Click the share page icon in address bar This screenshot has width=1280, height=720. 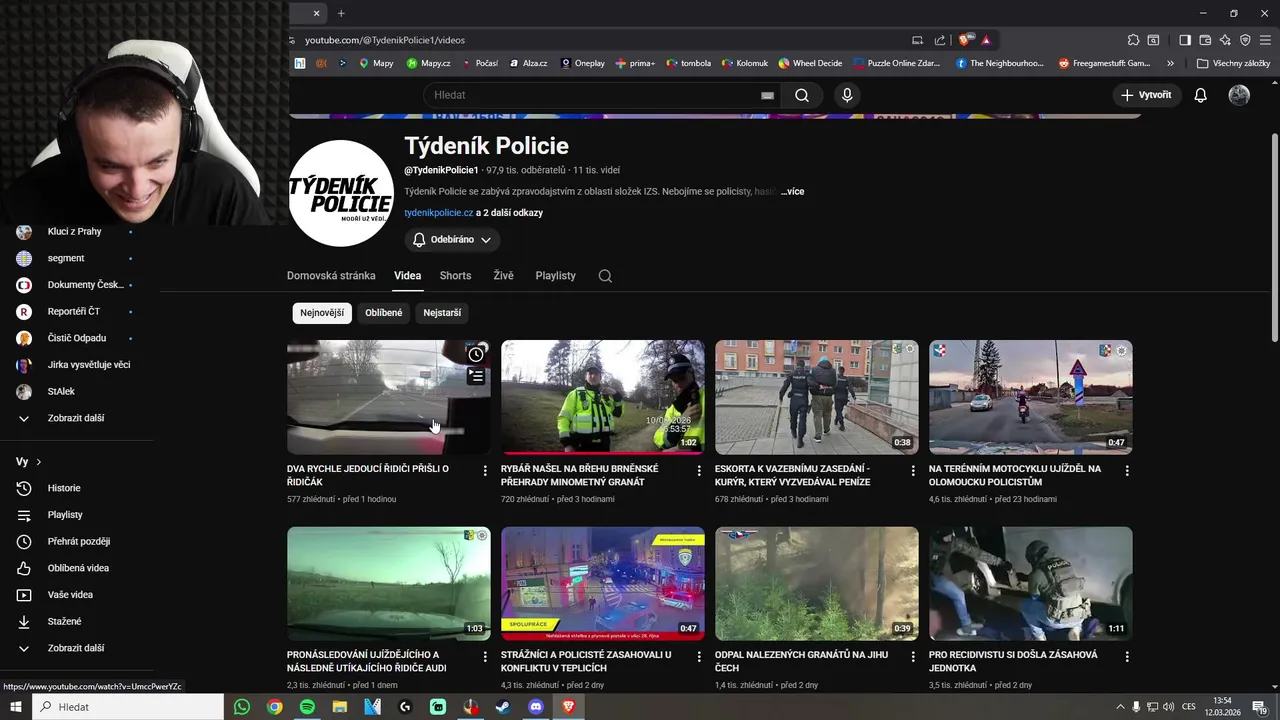tap(940, 40)
